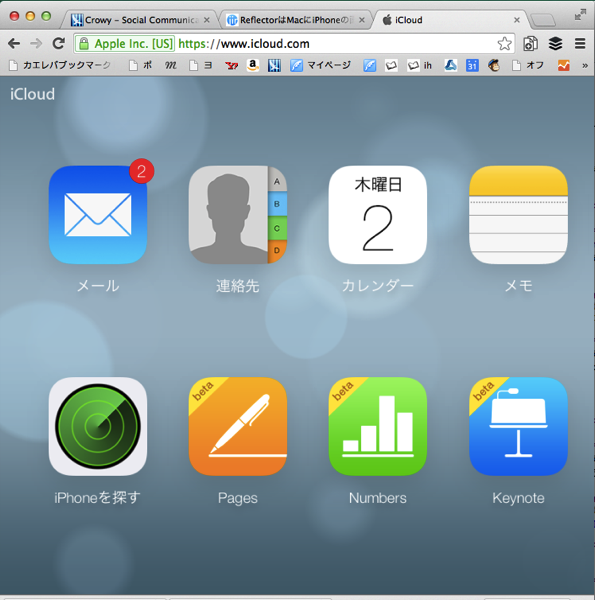Enter fullscreen using top-right arrows icon

pyautogui.click(x=580, y=15)
